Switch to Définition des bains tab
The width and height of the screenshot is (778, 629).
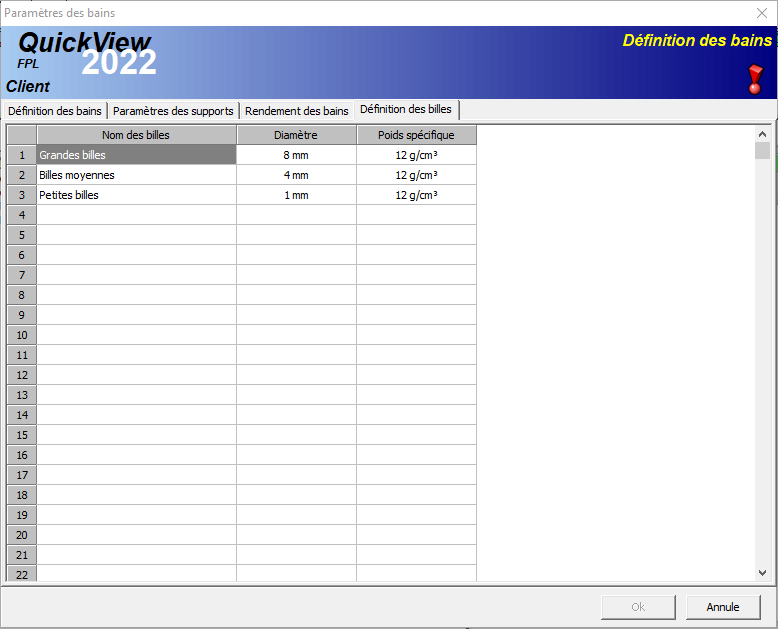click(55, 111)
